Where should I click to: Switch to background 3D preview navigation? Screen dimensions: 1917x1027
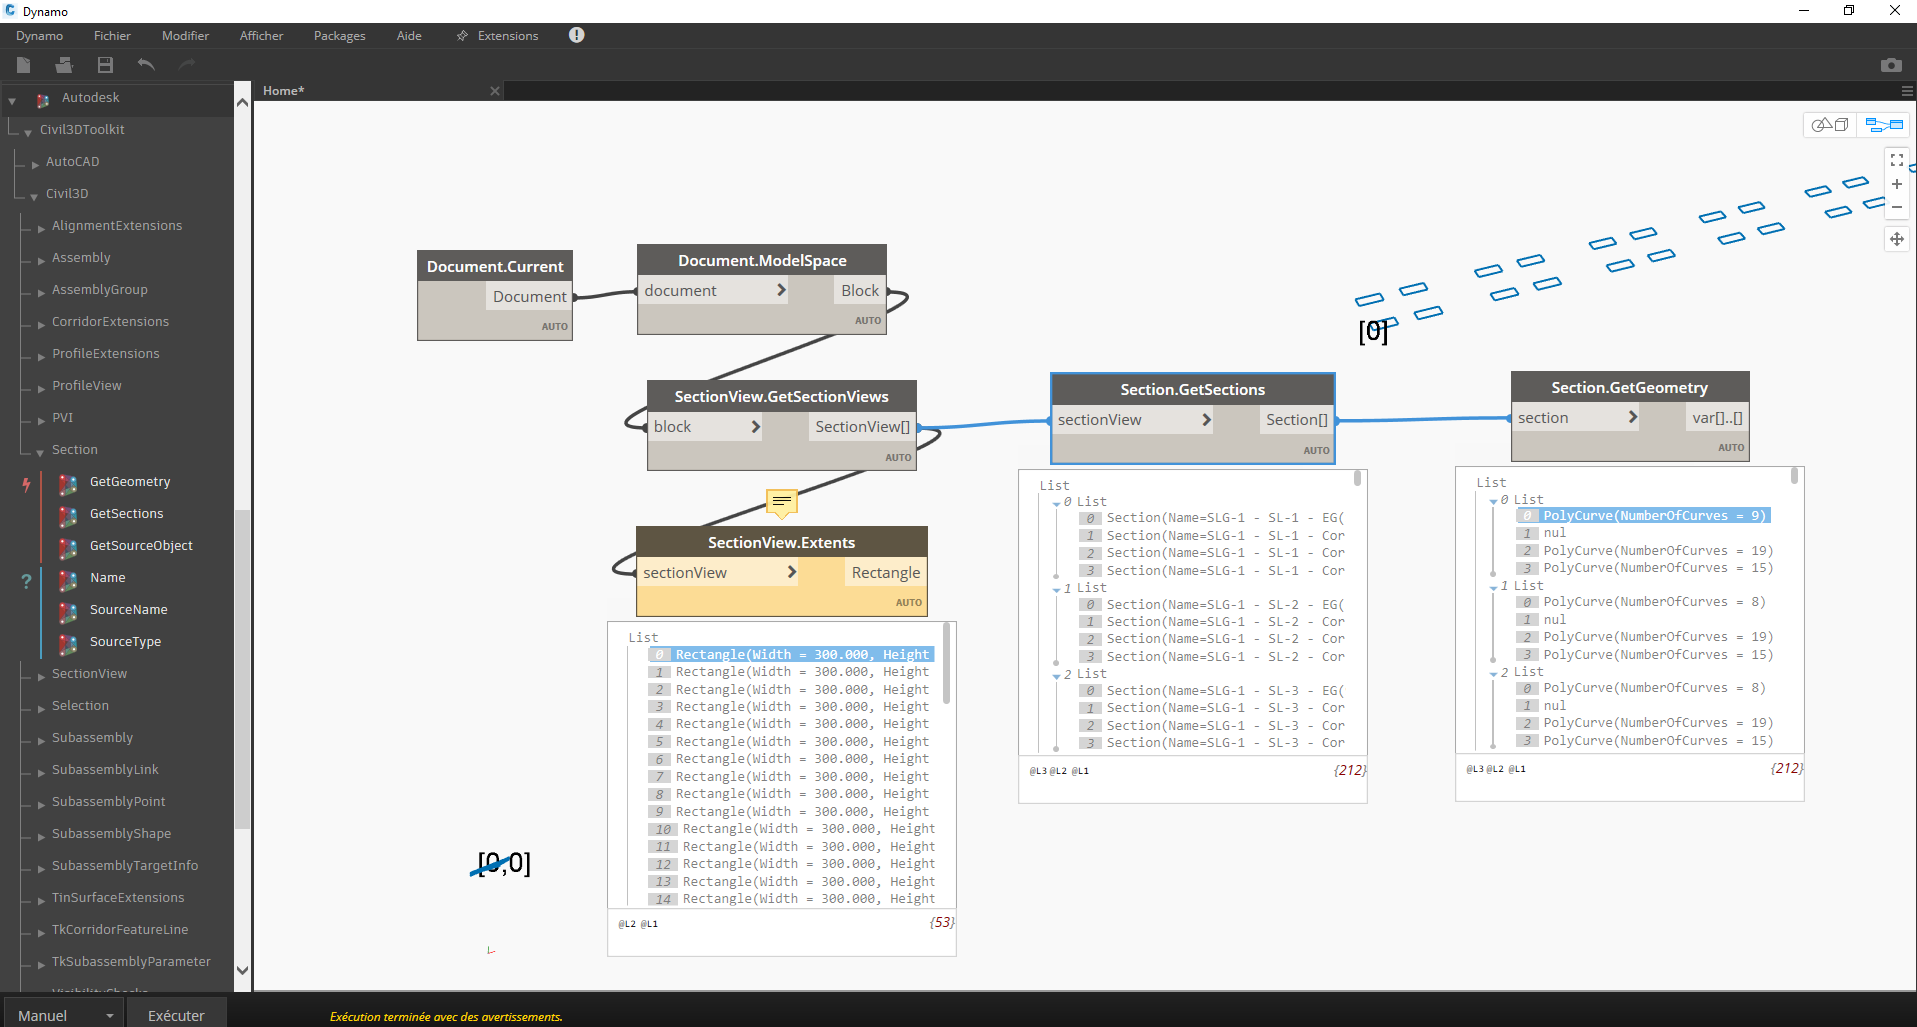pyautogui.click(x=1831, y=125)
